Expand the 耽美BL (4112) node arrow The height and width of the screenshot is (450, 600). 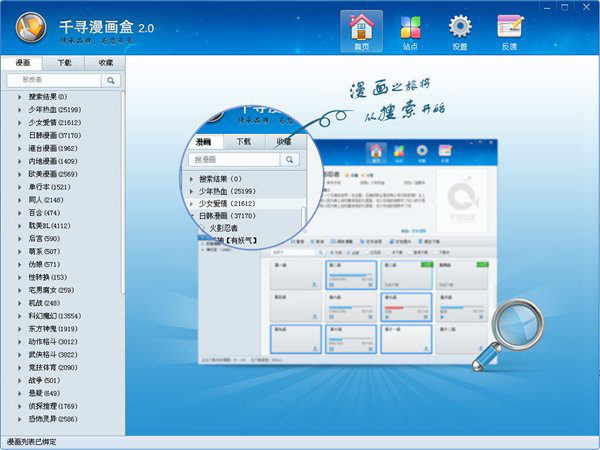click(x=20, y=226)
